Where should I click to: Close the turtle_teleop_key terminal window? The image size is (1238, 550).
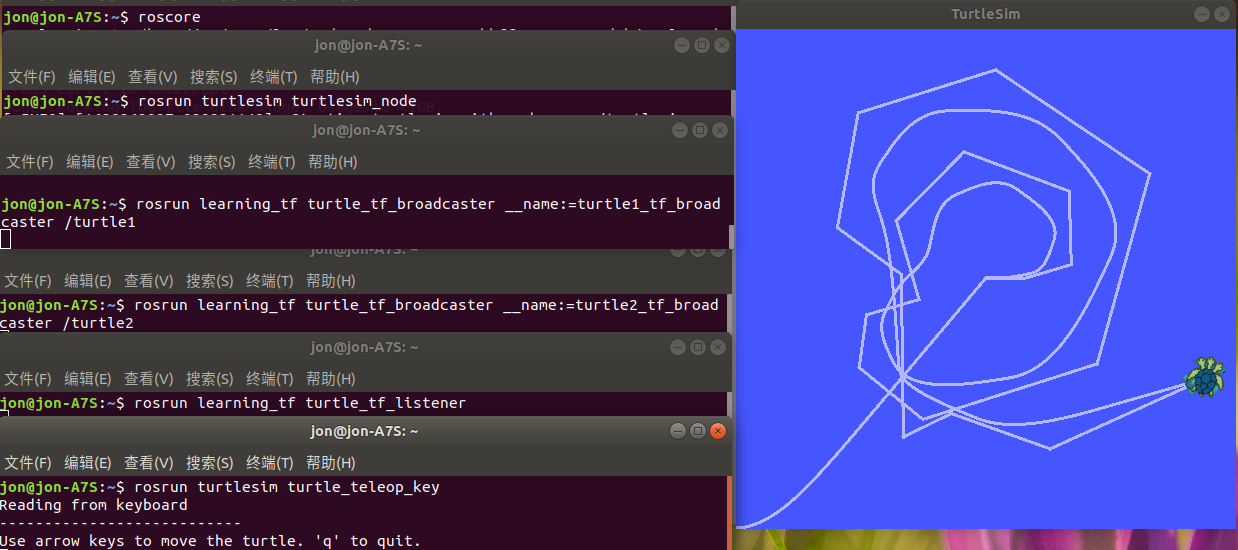click(x=717, y=431)
